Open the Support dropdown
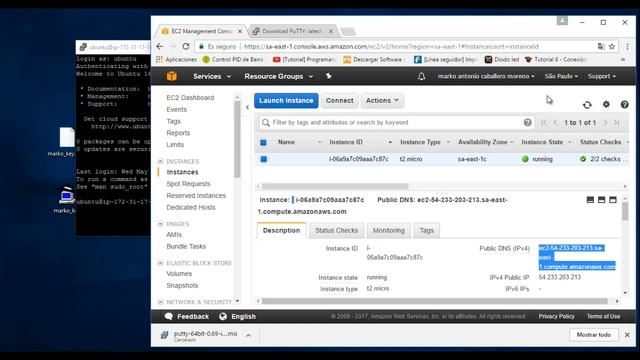The width and height of the screenshot is (640, 360). 602,76
